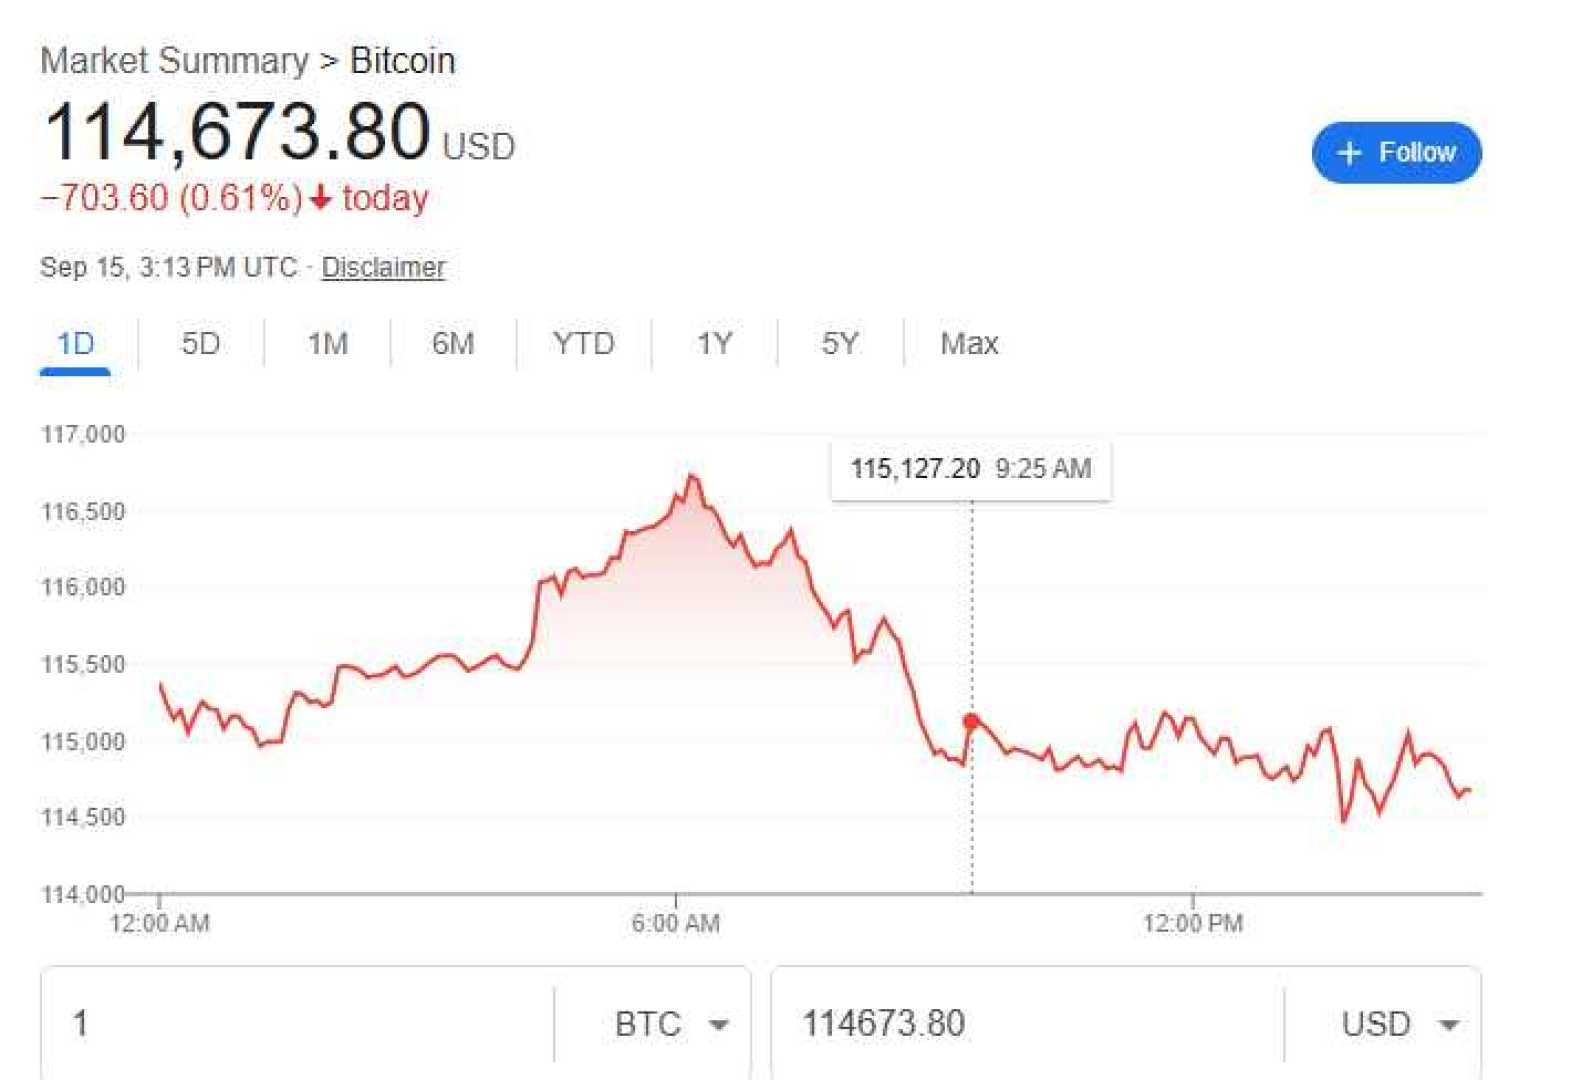Switch to the 5Y range

[x=839, y=344]
